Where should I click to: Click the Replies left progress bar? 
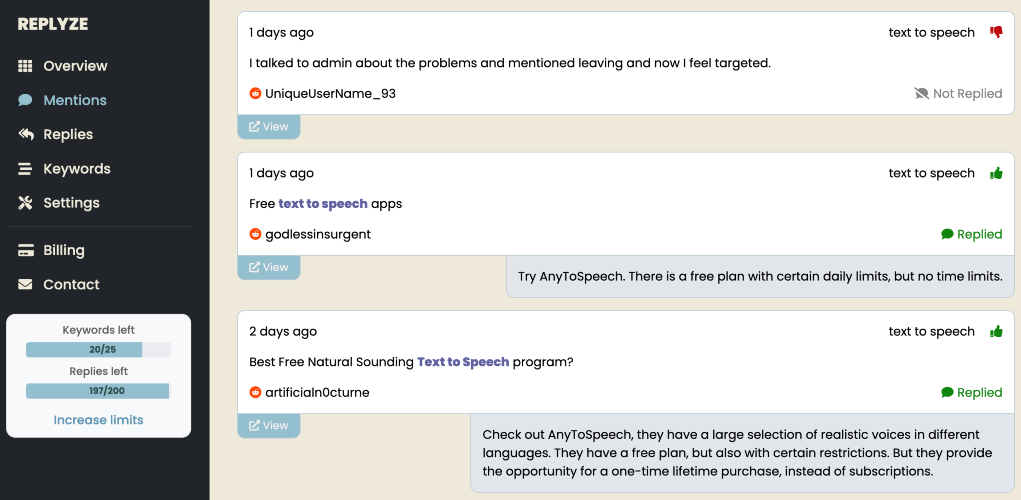pos(98,391)
